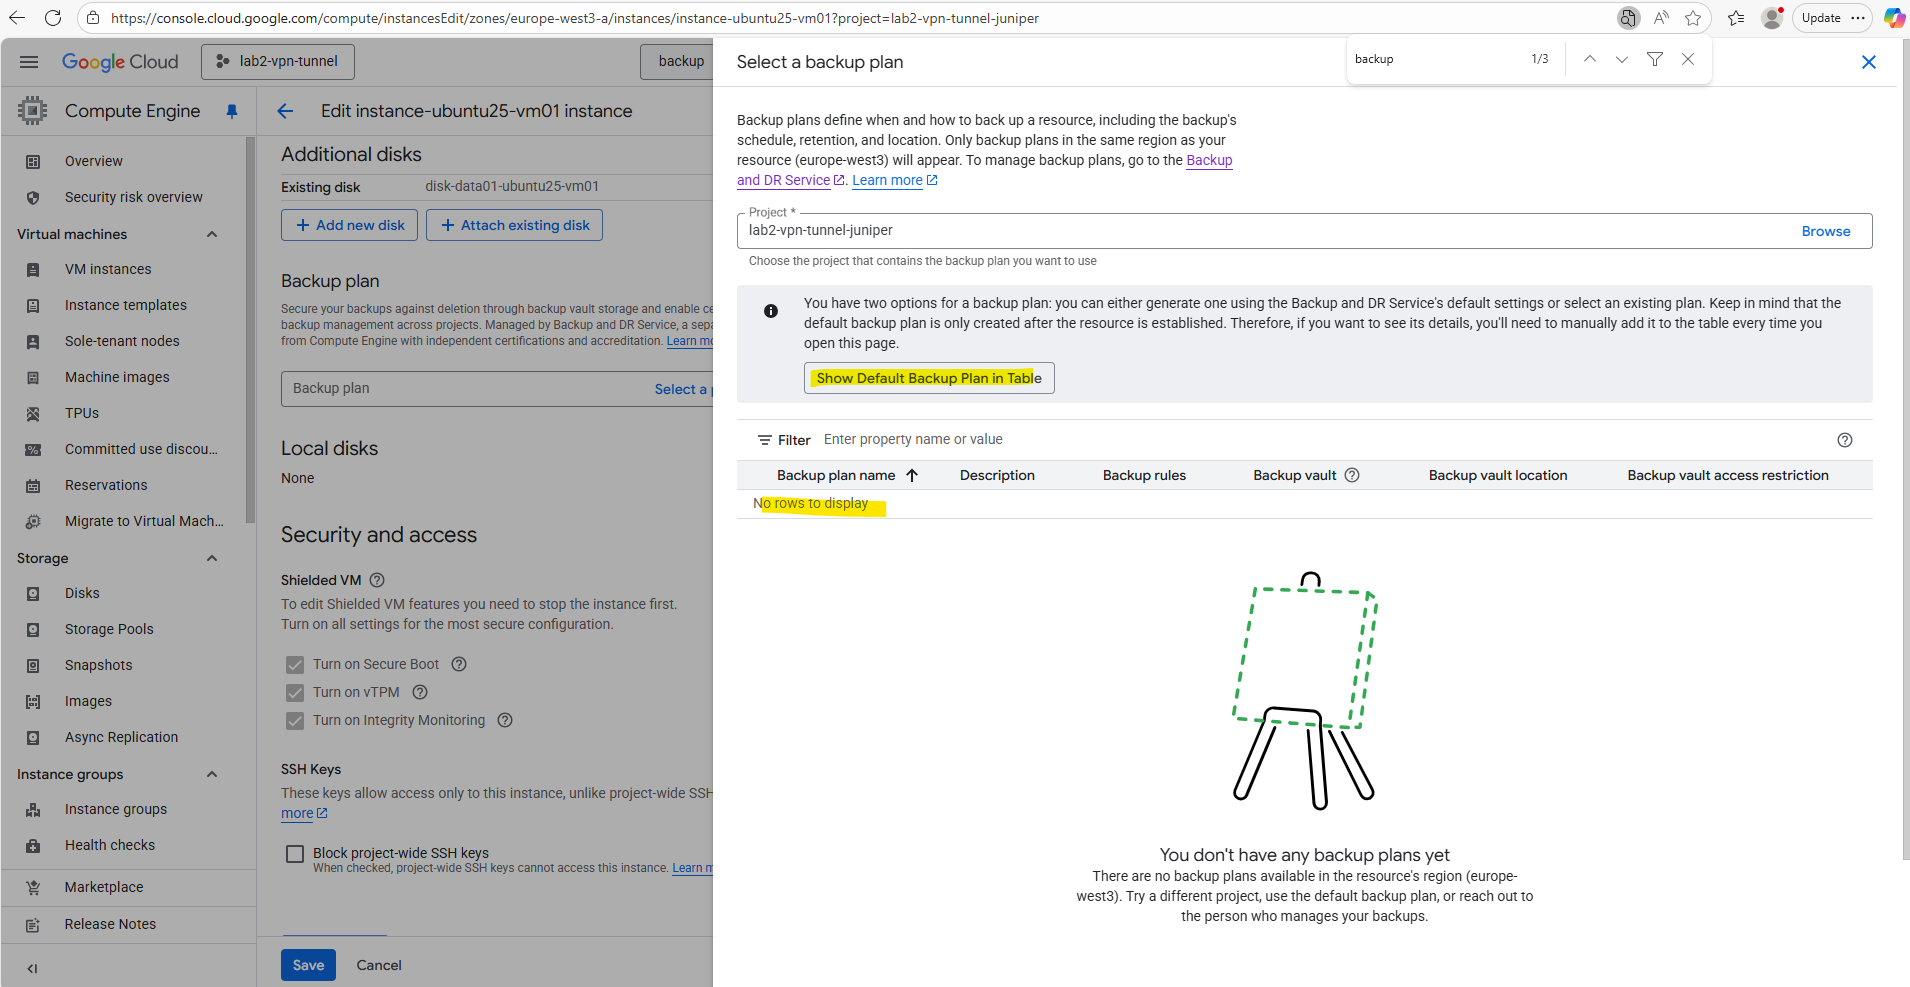Open the Backup and DR Service link
This screenshot has width=1910, height=987.
(x=985, y=170)
